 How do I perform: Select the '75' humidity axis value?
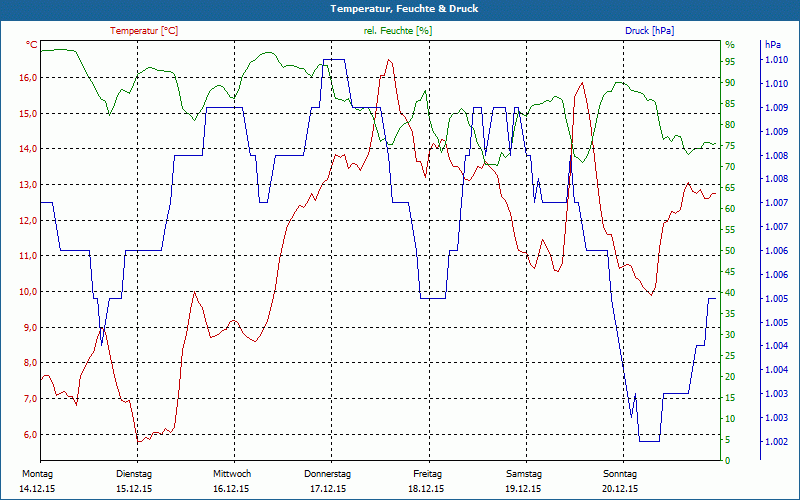730,146
